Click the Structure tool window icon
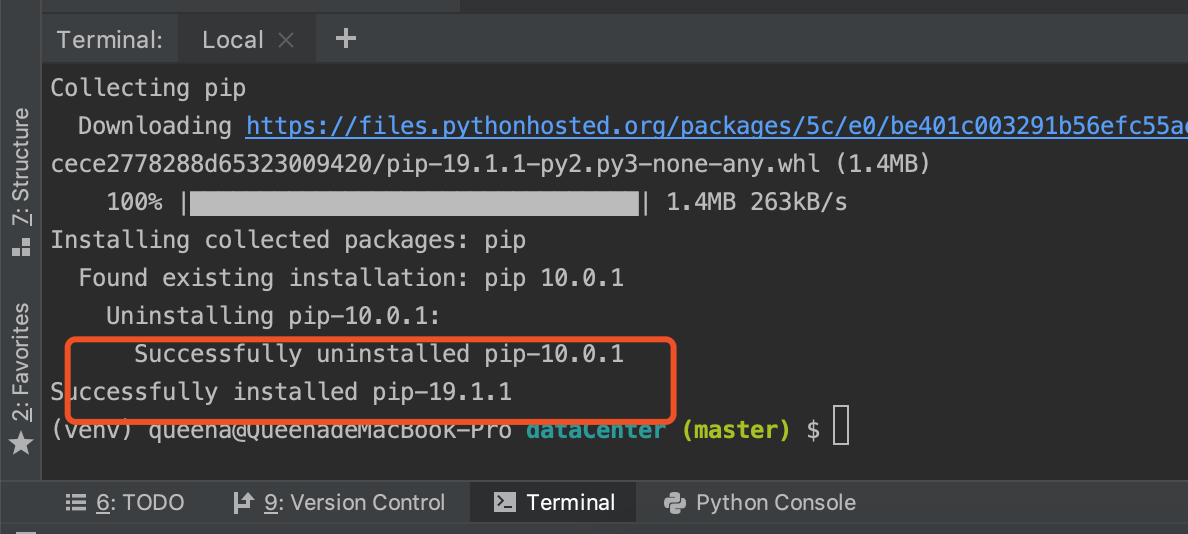1188x534 pixels. 21,245
